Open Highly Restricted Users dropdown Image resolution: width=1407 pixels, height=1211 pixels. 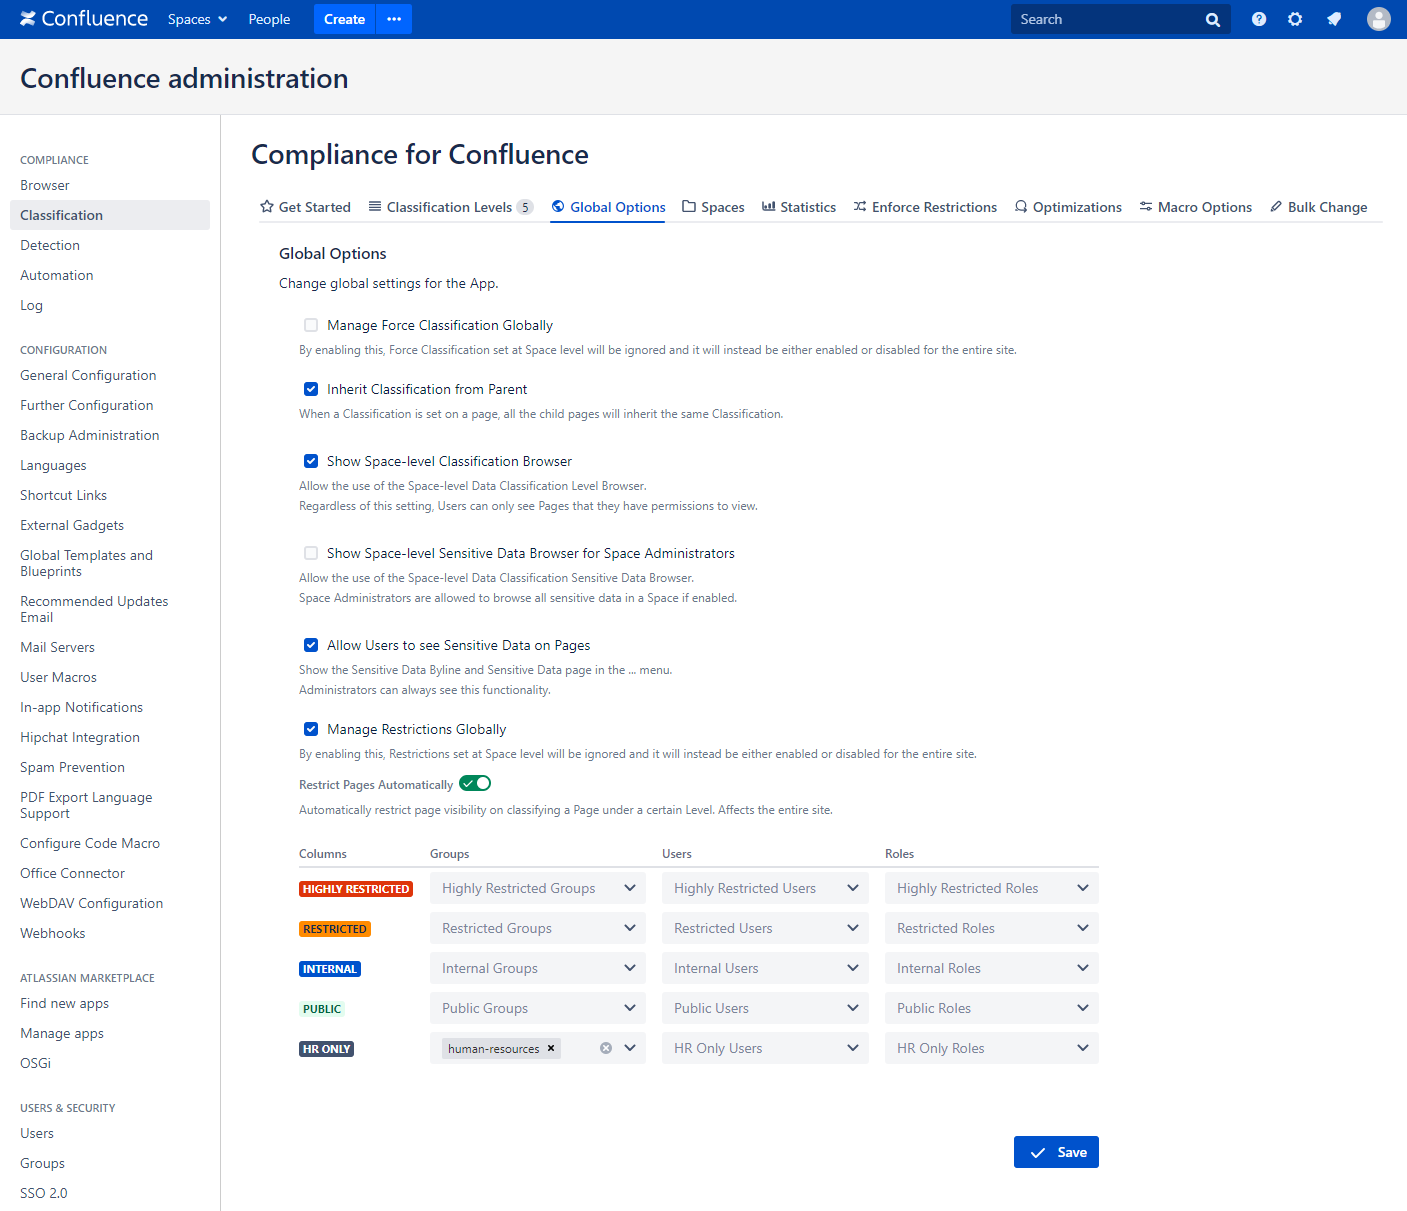coord(765,888)
